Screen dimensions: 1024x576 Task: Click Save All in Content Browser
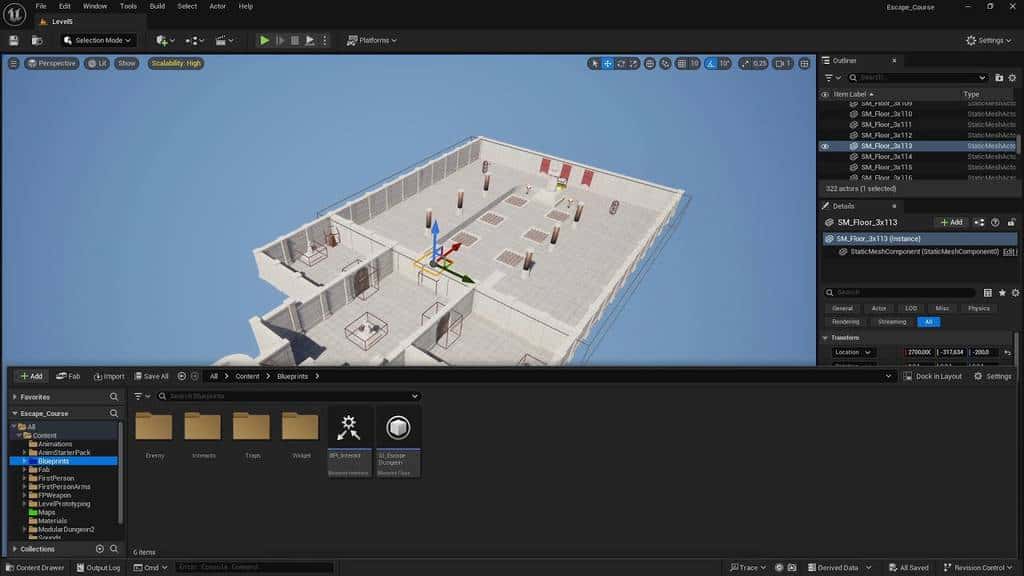(152, 377)
